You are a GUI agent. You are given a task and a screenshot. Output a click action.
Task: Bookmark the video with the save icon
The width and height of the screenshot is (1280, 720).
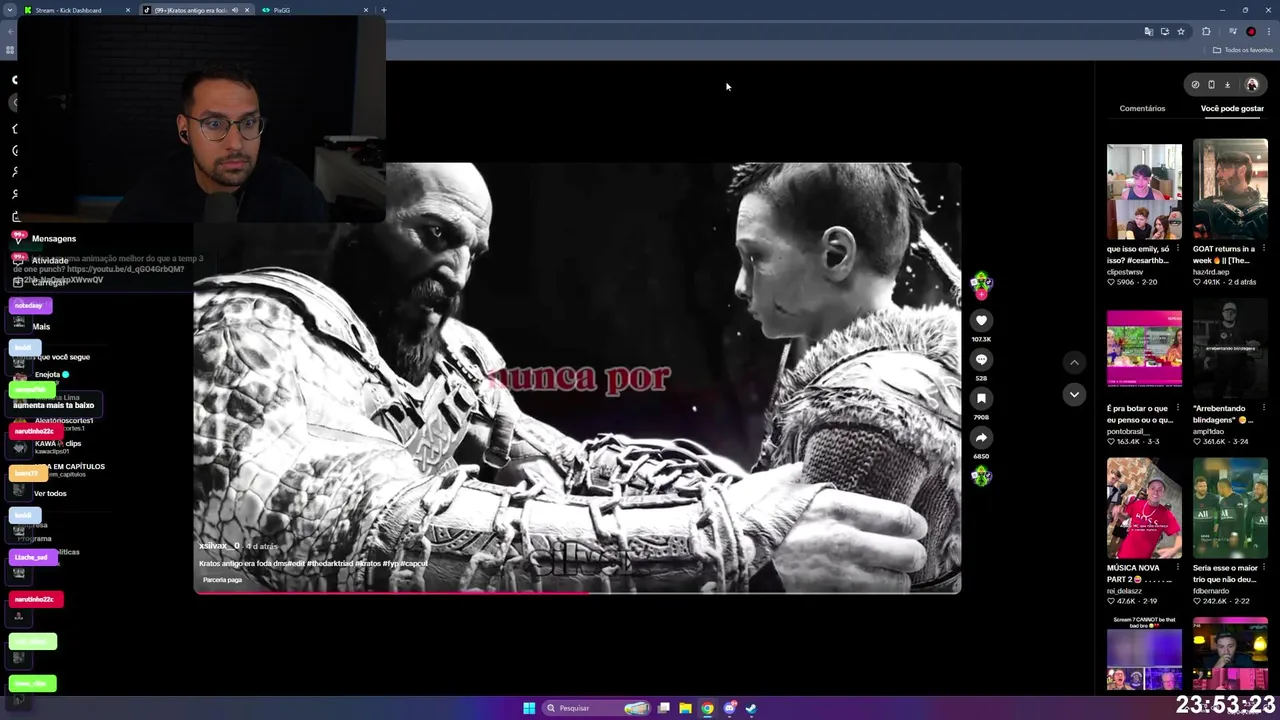[x=981, y=398]
